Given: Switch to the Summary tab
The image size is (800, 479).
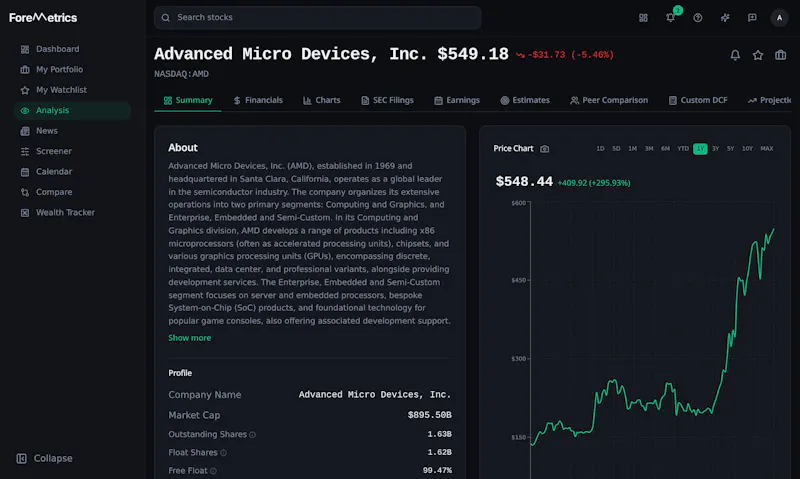Looking at the screenshot, I should (188, 100).
